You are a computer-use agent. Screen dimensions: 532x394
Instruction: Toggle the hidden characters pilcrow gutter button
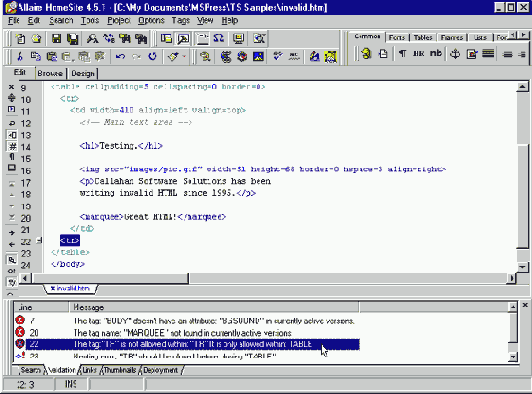click(12, 157)
